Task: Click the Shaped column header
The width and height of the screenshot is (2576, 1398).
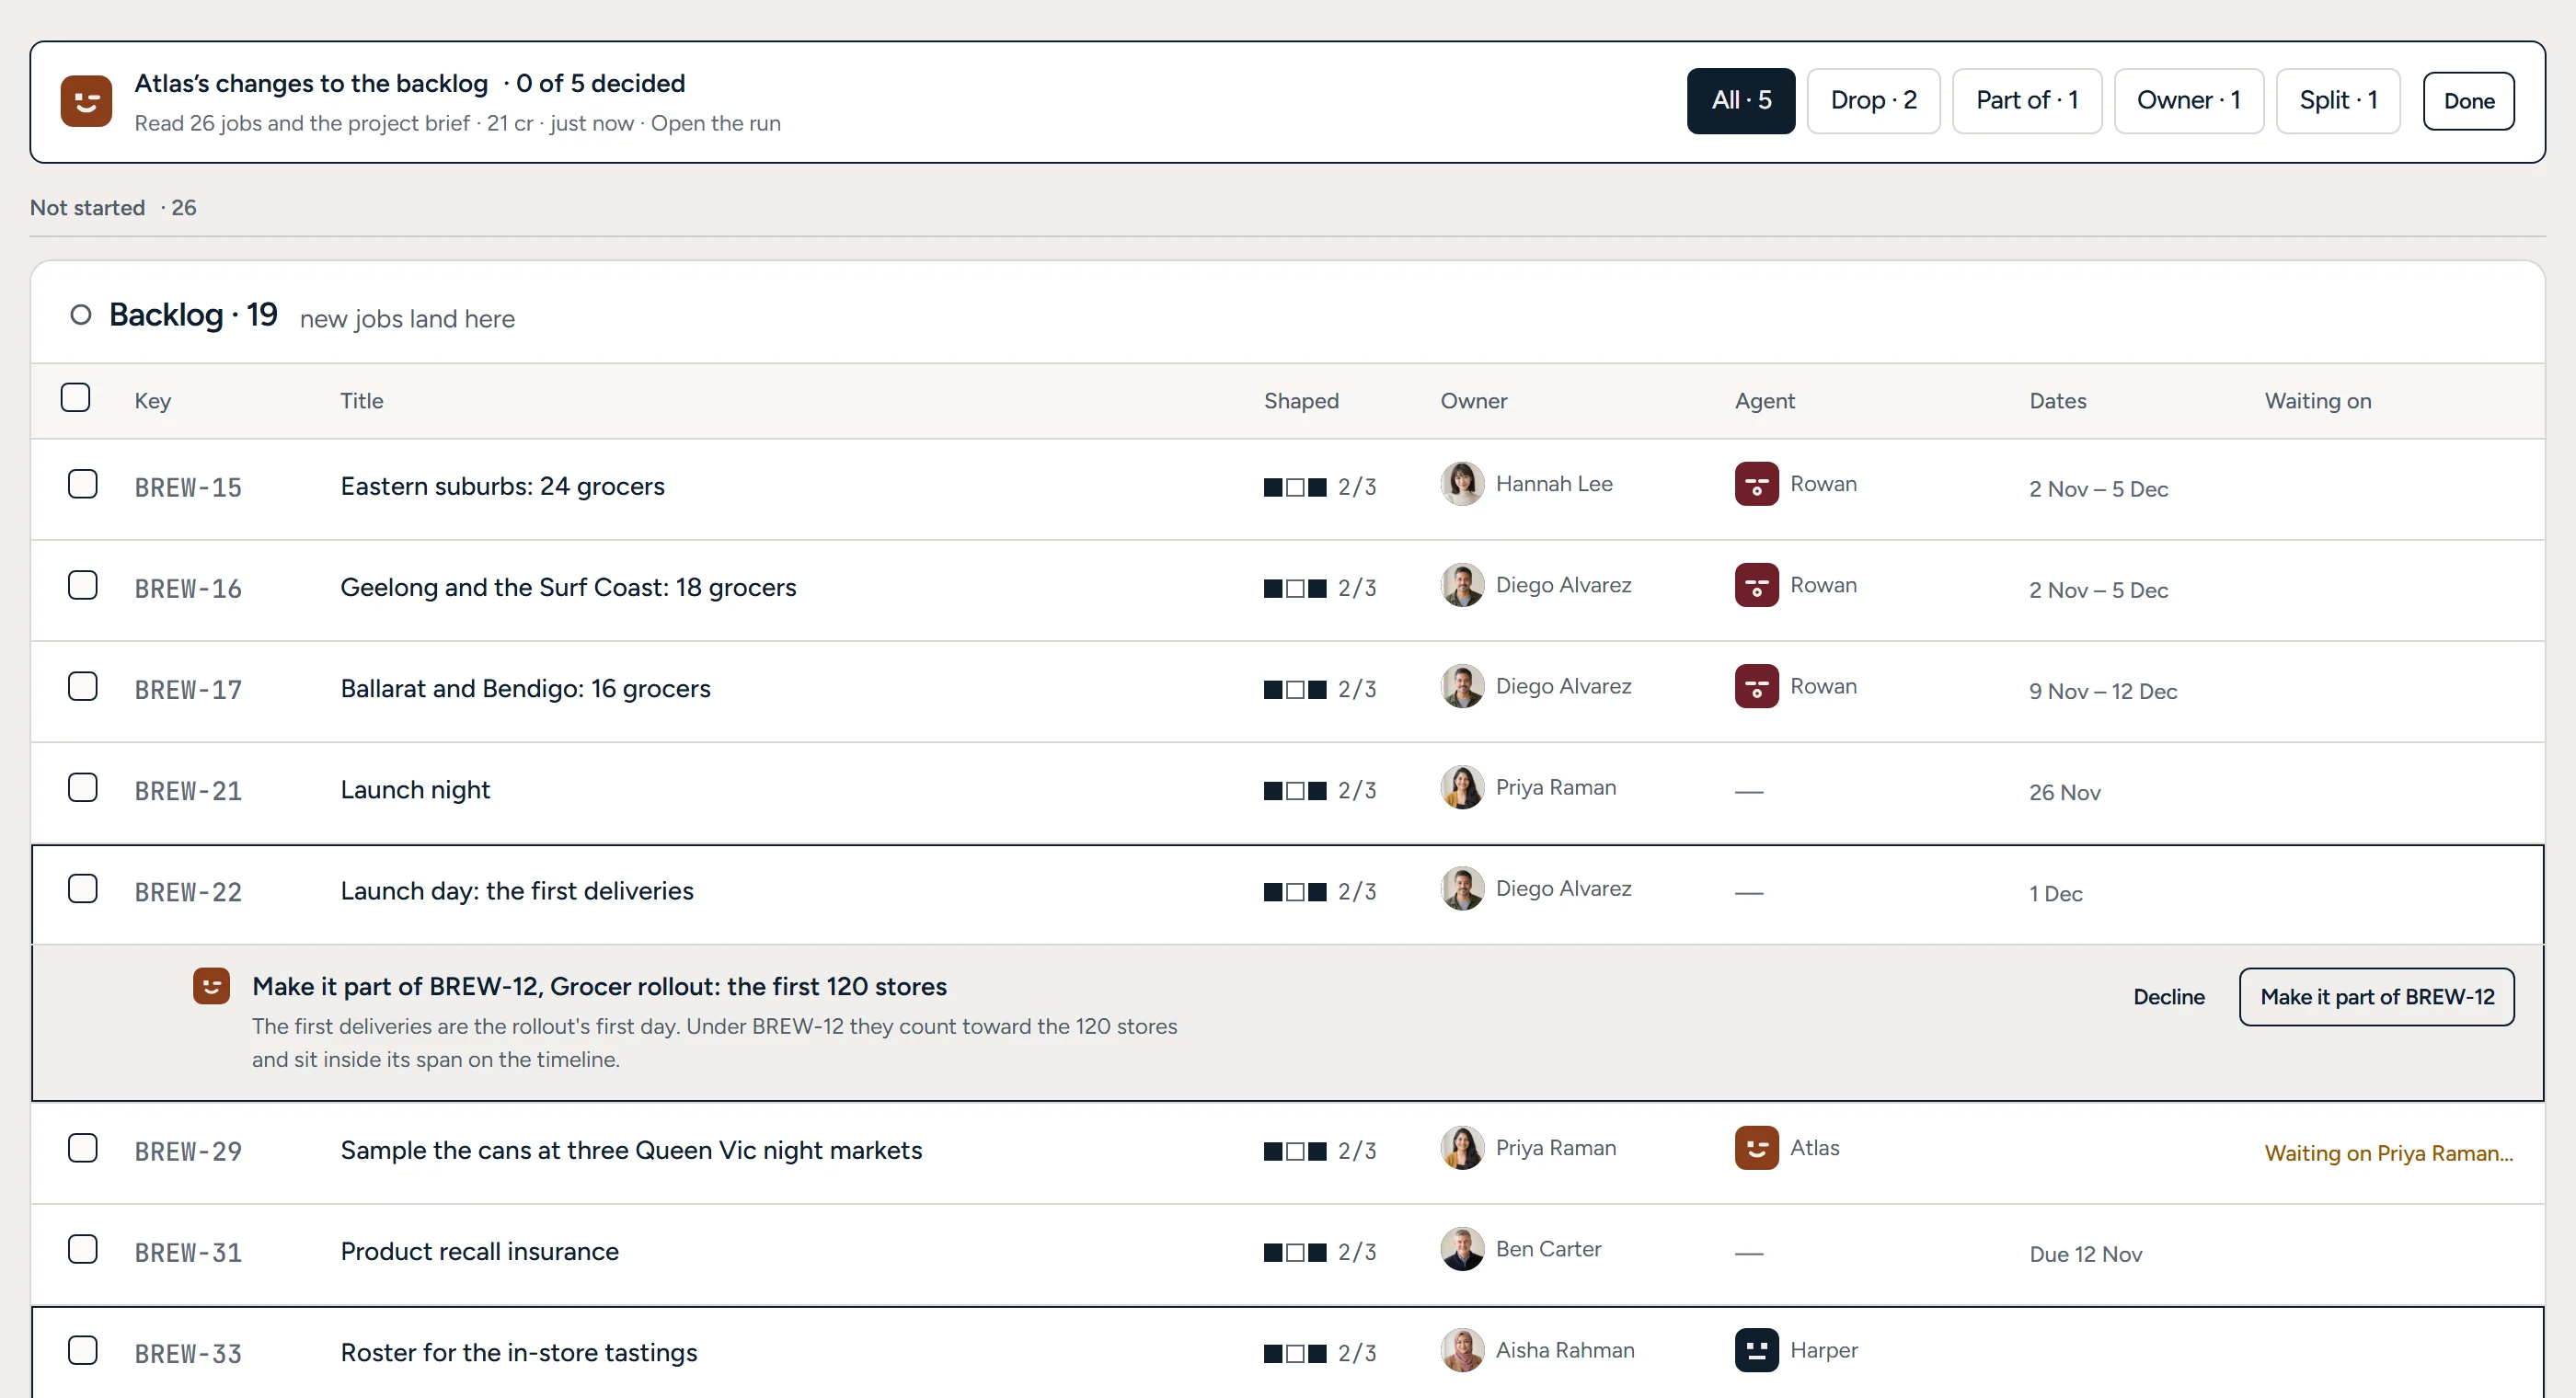Action: pyautogui.click(x=1301, y=401)
